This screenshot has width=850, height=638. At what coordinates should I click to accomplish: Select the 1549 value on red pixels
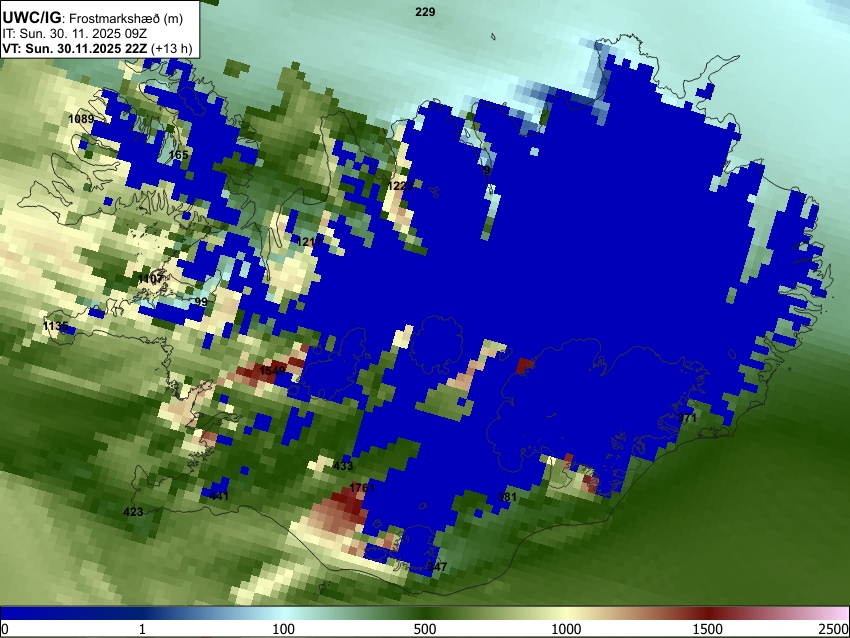click(x=272, y=371)
